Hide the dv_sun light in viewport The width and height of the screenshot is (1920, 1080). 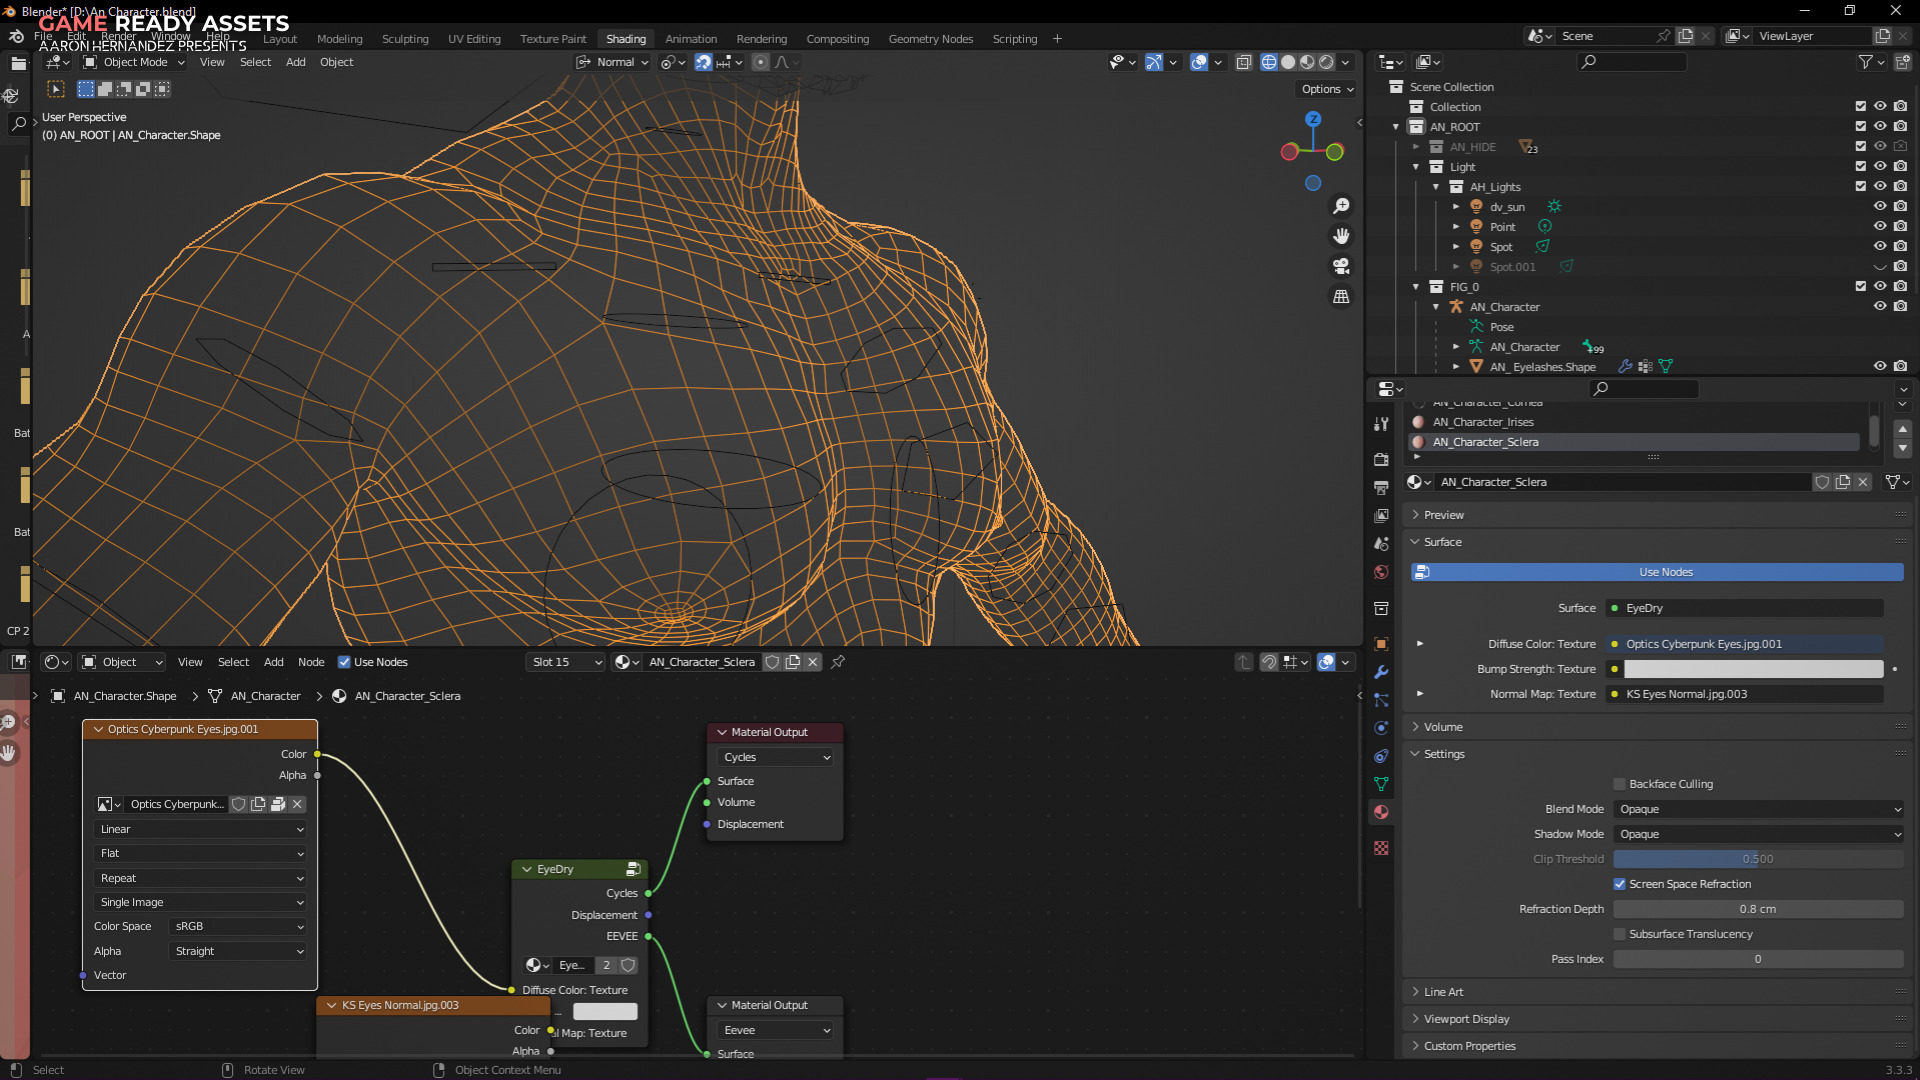point(1879,207)
